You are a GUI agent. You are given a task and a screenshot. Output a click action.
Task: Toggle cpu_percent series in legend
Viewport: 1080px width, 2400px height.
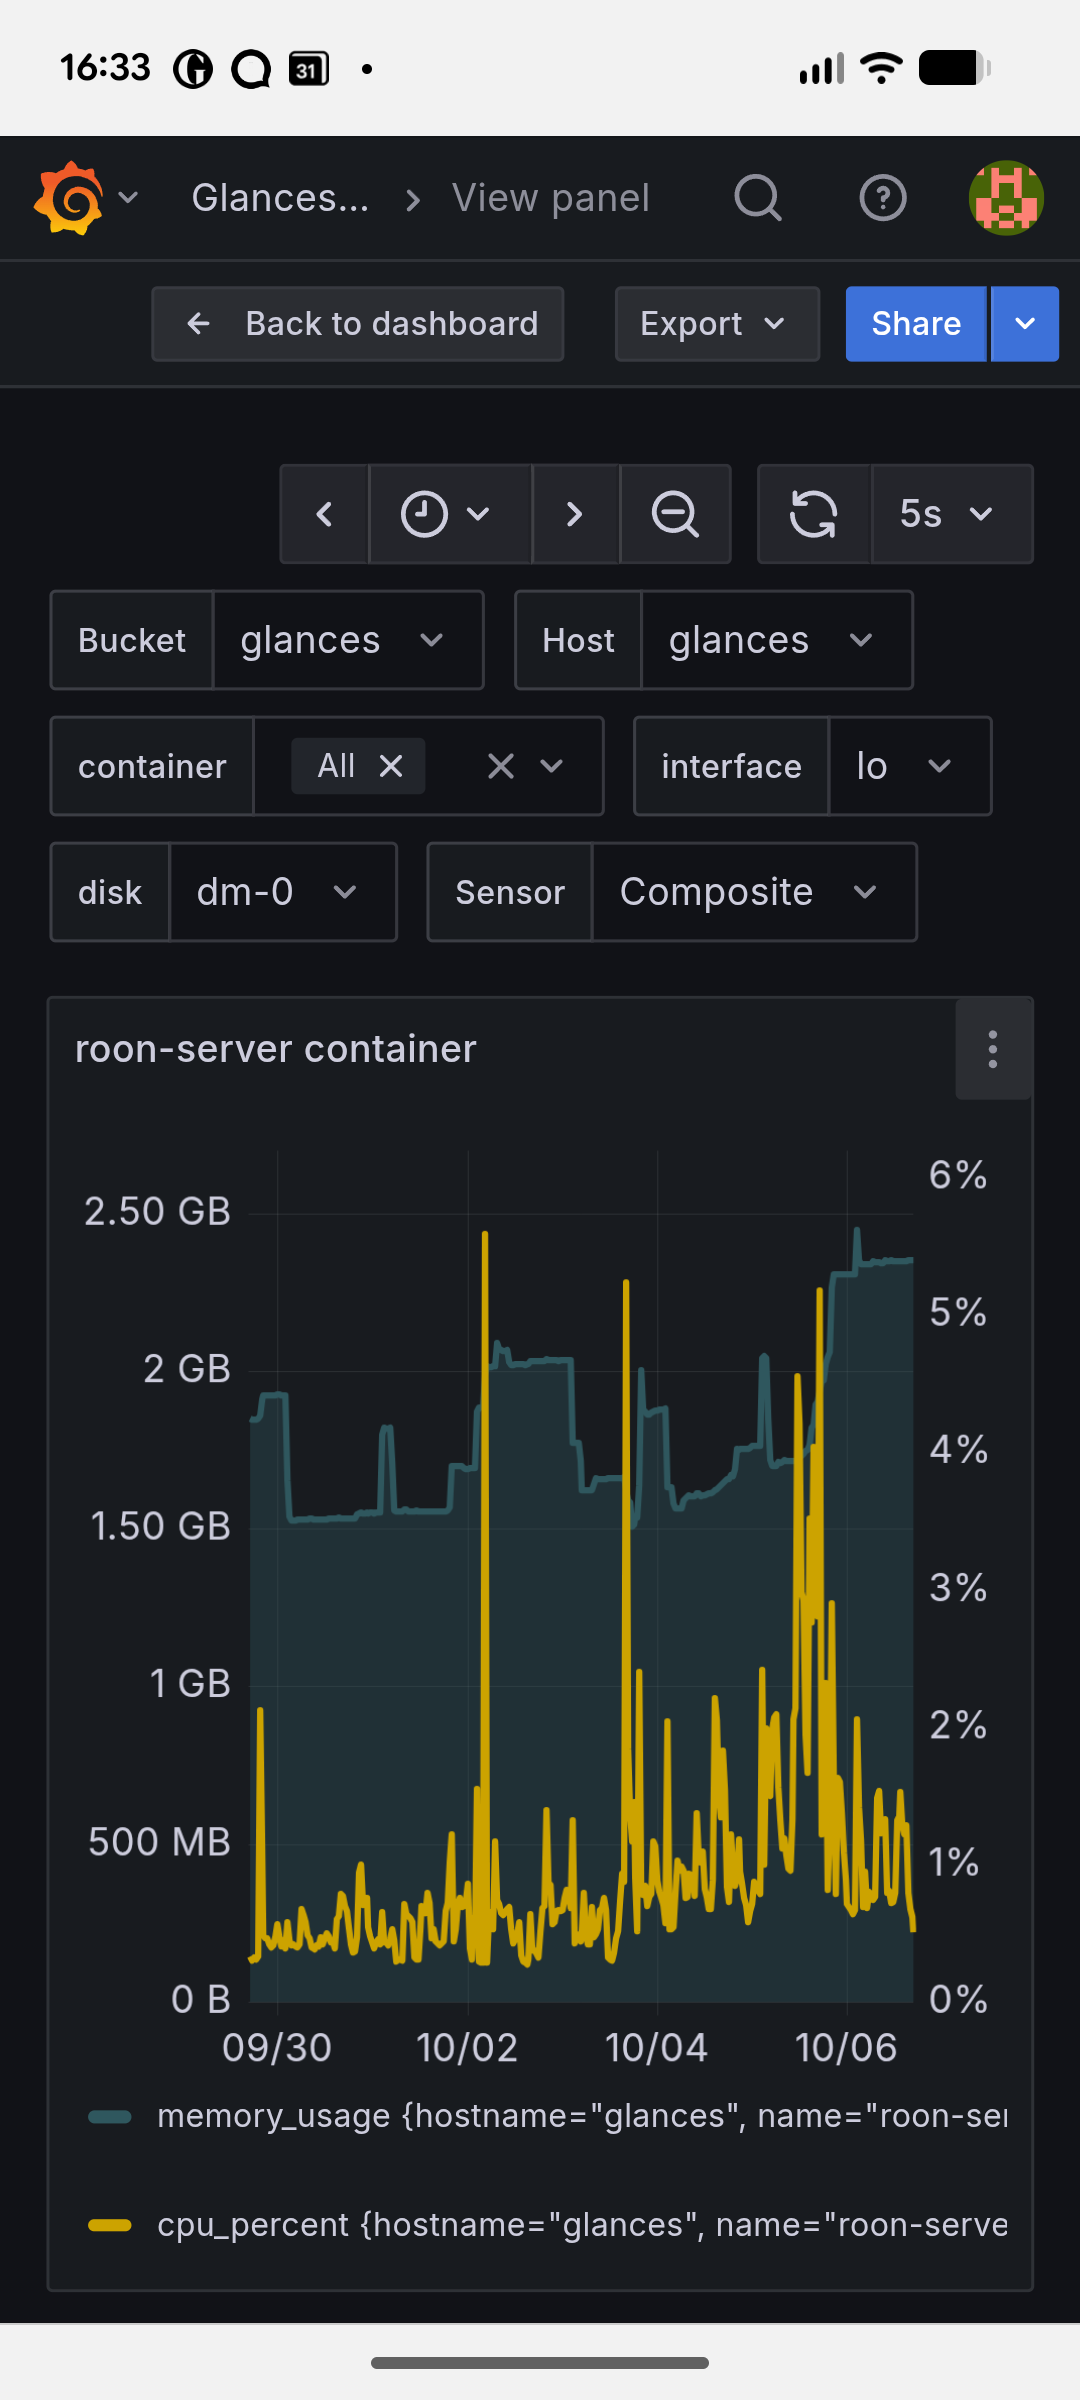click(580, 2225)
